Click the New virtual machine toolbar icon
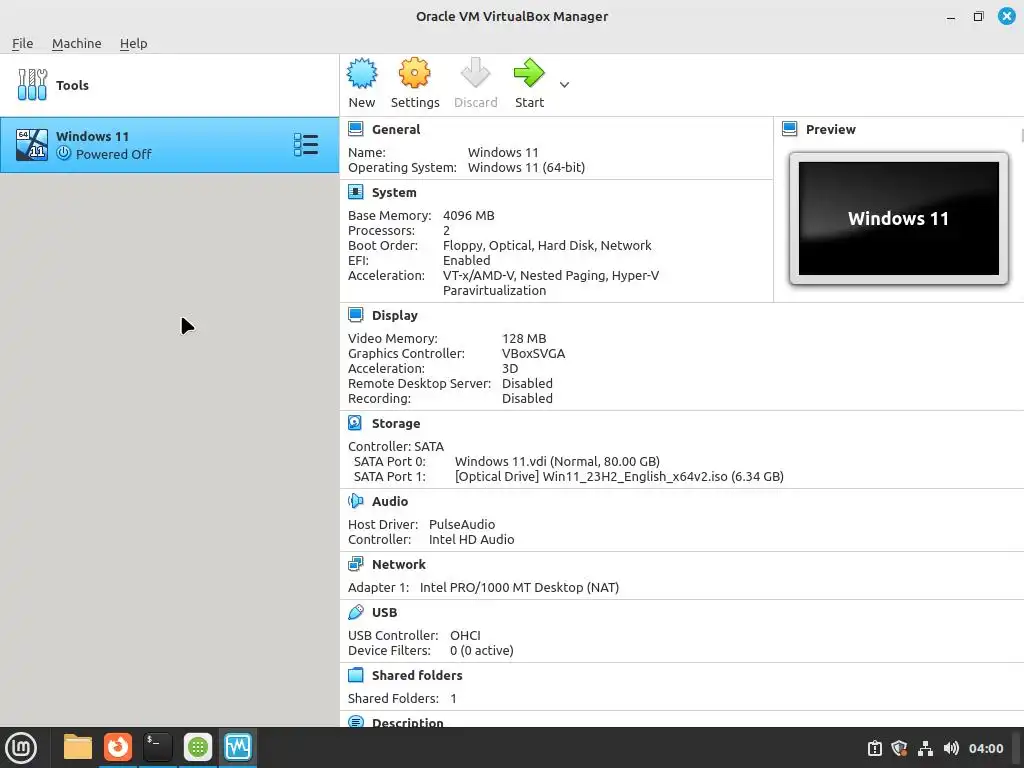The width and height of the screenshot is (1024, 768). tap(362, 73)
